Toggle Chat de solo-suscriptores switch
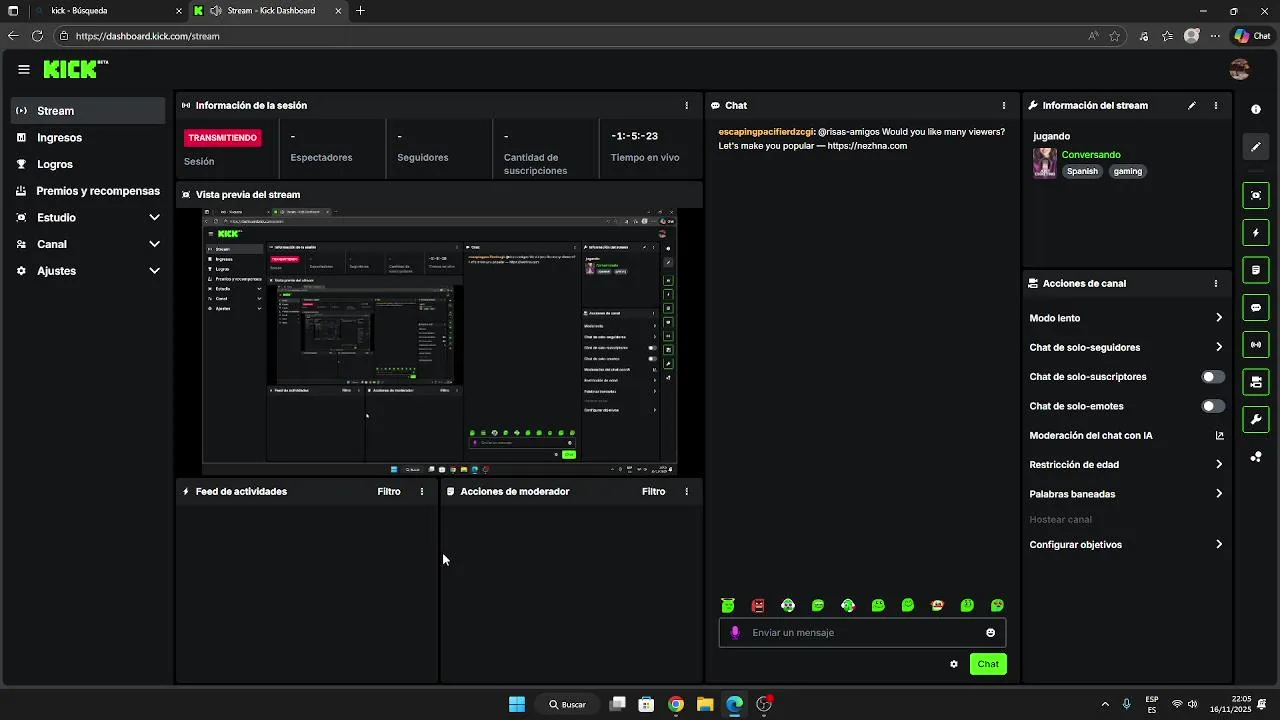Screen dimensions: 1280x720 click(x=1213, y=377)
